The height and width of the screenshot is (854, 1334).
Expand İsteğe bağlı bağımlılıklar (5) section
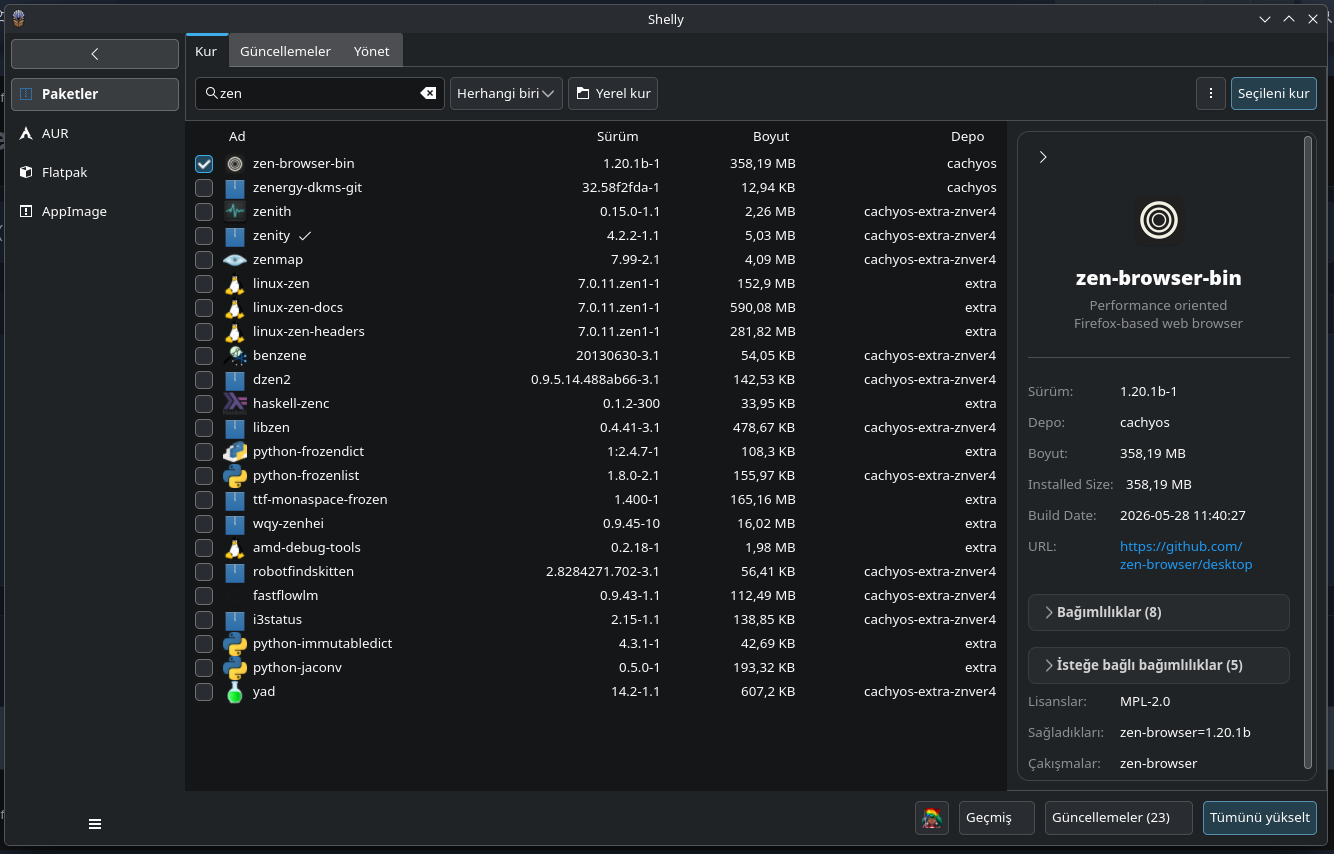pyautogui.click(x=1158, y=665)
